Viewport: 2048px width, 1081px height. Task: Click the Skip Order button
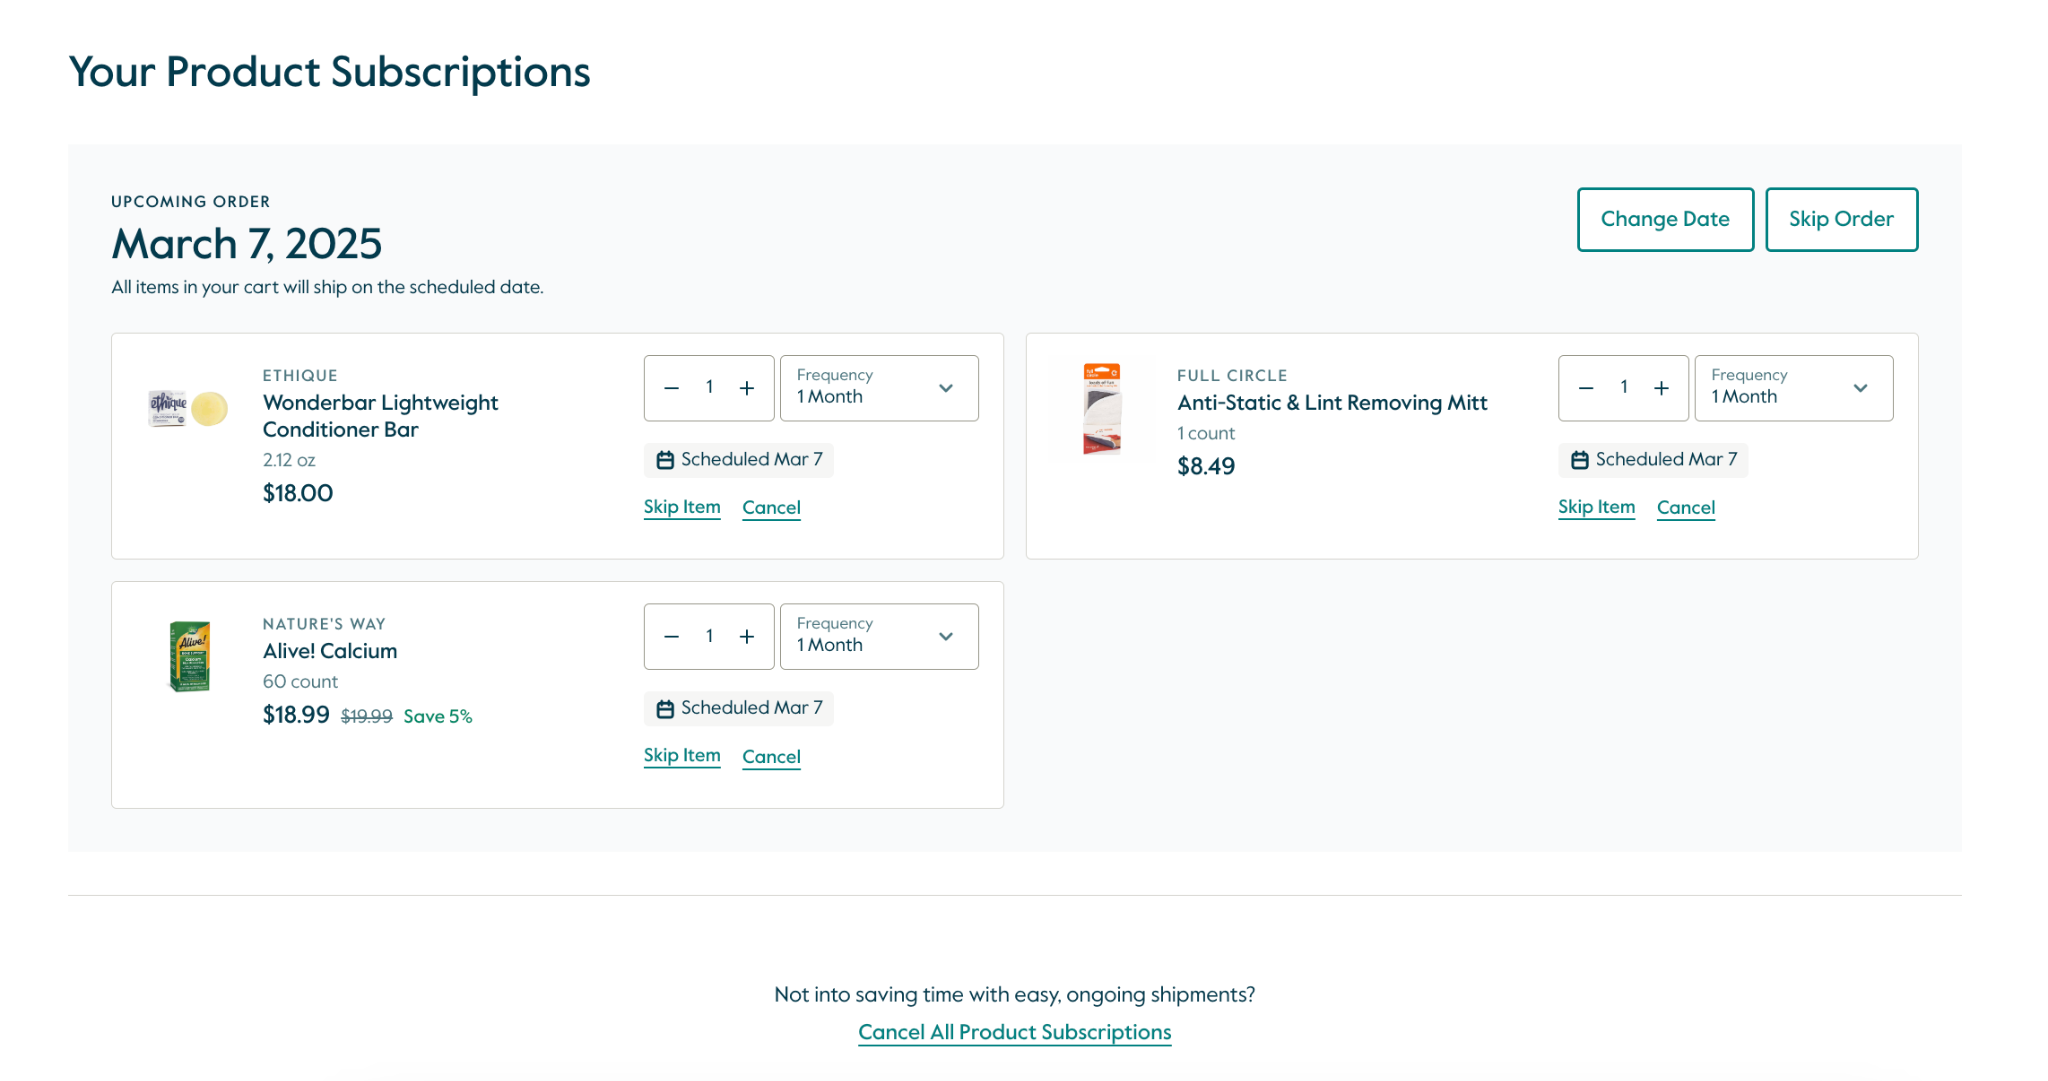click(x=1841, y=219)
